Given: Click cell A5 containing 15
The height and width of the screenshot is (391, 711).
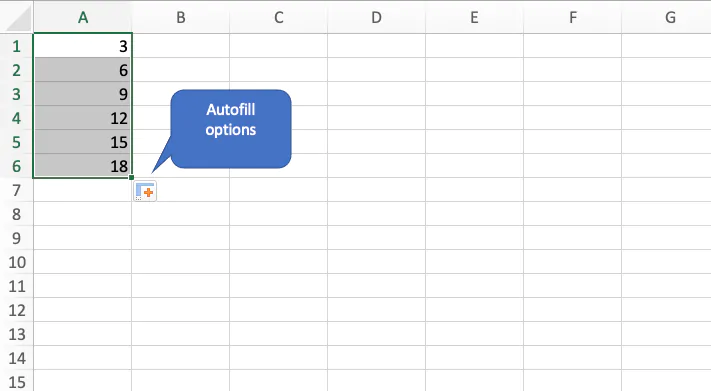Looking at the screenshot, I should coord(83,142).
